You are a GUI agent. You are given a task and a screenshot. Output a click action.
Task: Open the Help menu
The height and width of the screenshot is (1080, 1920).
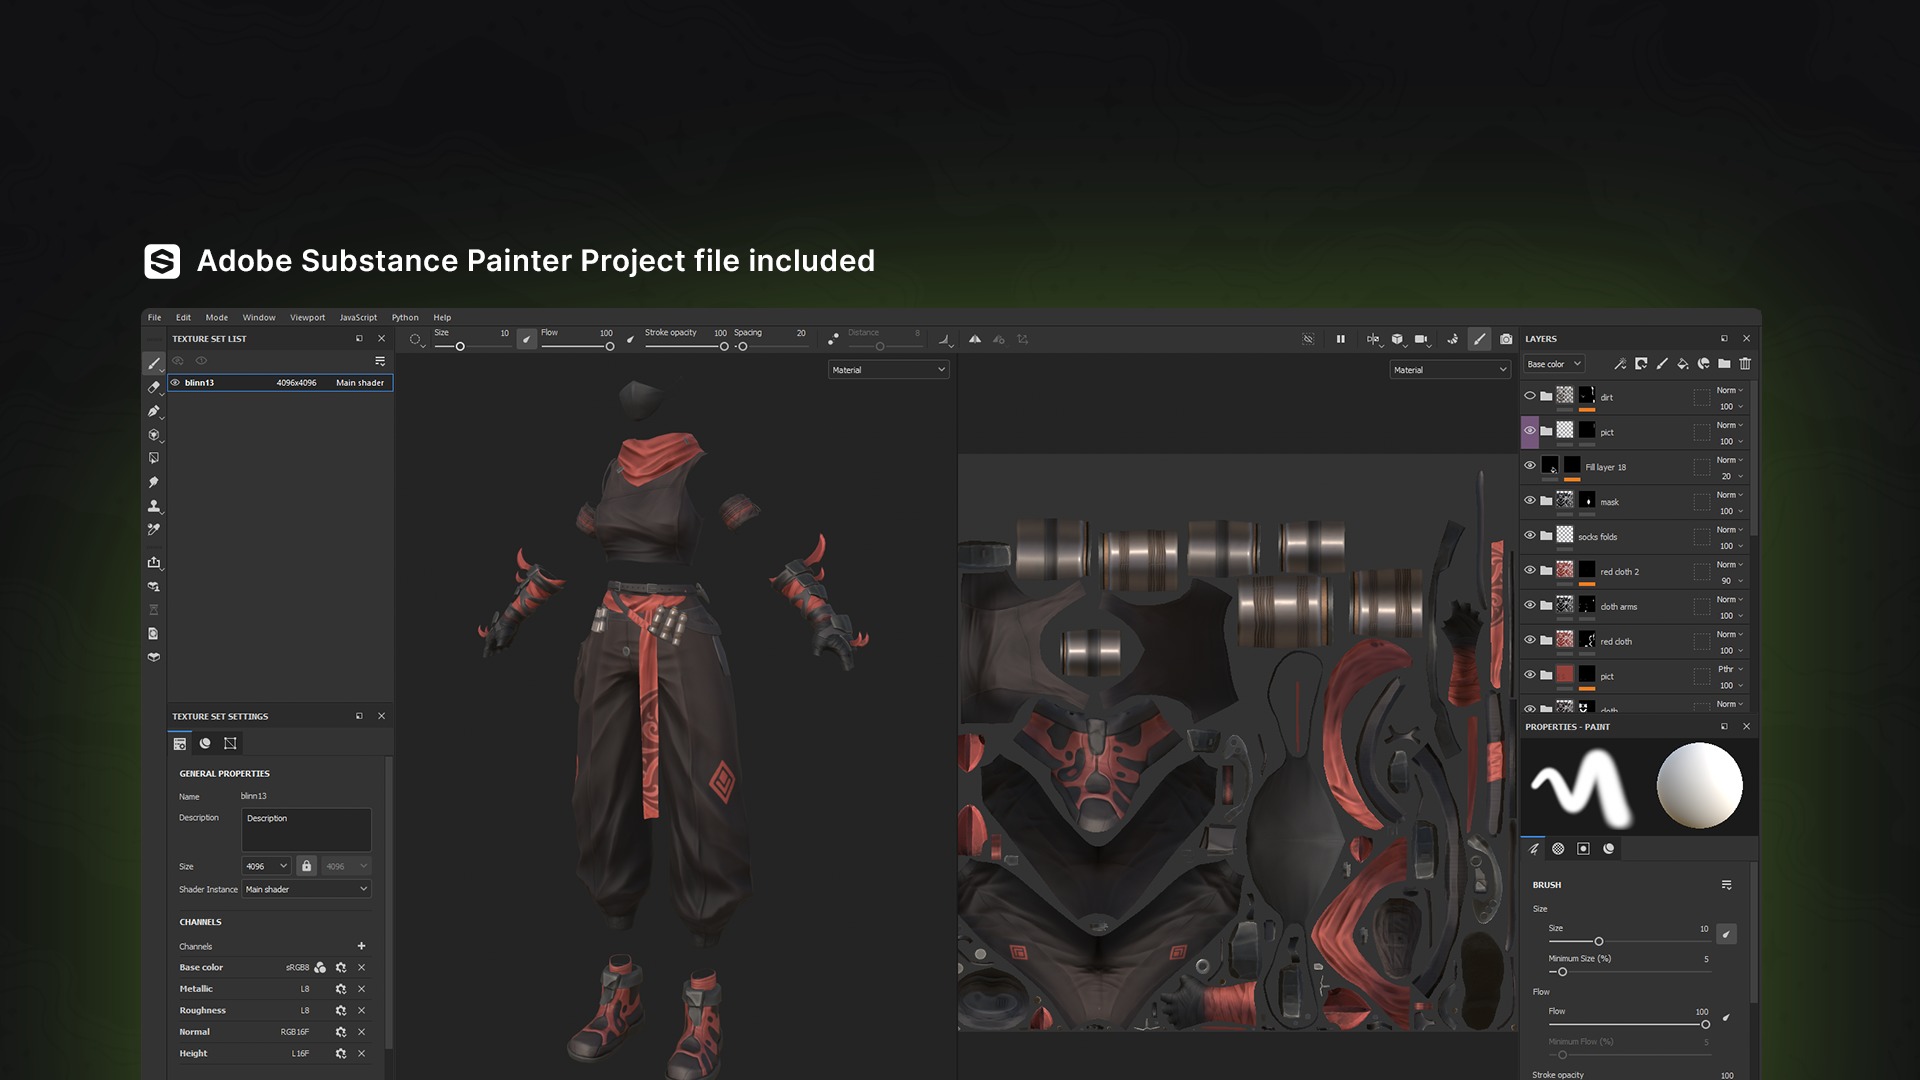[x=442, y=317]
